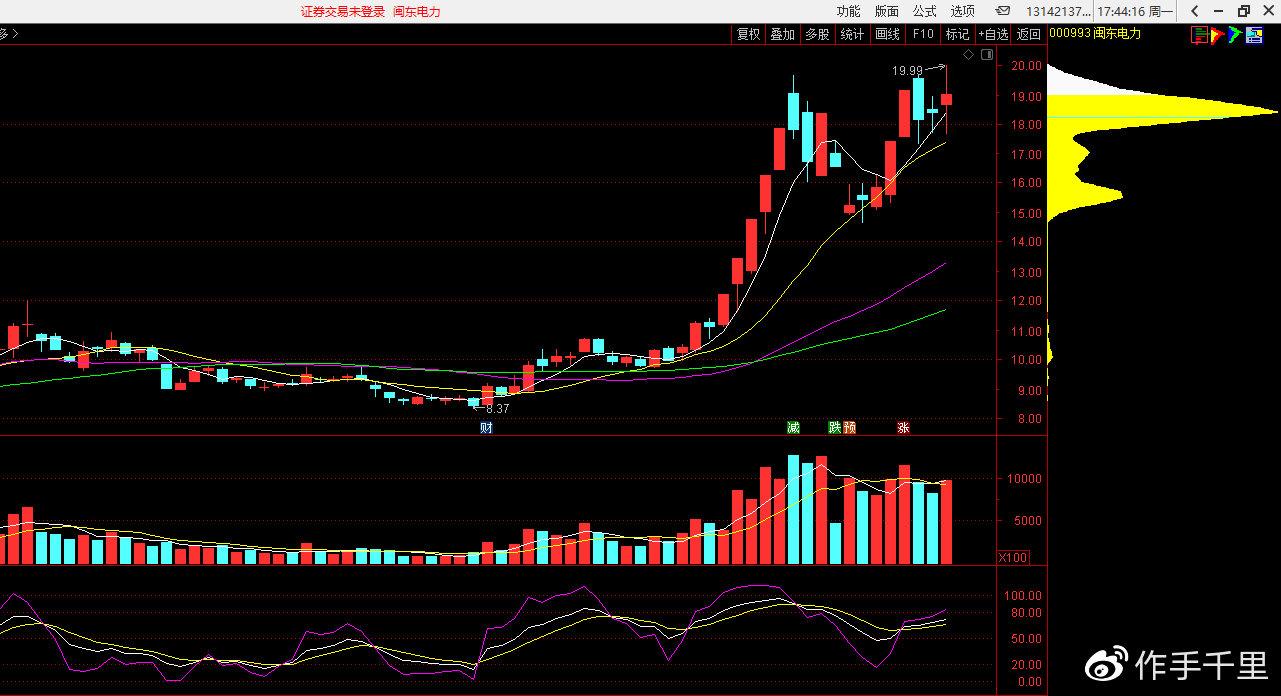Click the last red candlestick on the chart

click(x=946, y=99)
